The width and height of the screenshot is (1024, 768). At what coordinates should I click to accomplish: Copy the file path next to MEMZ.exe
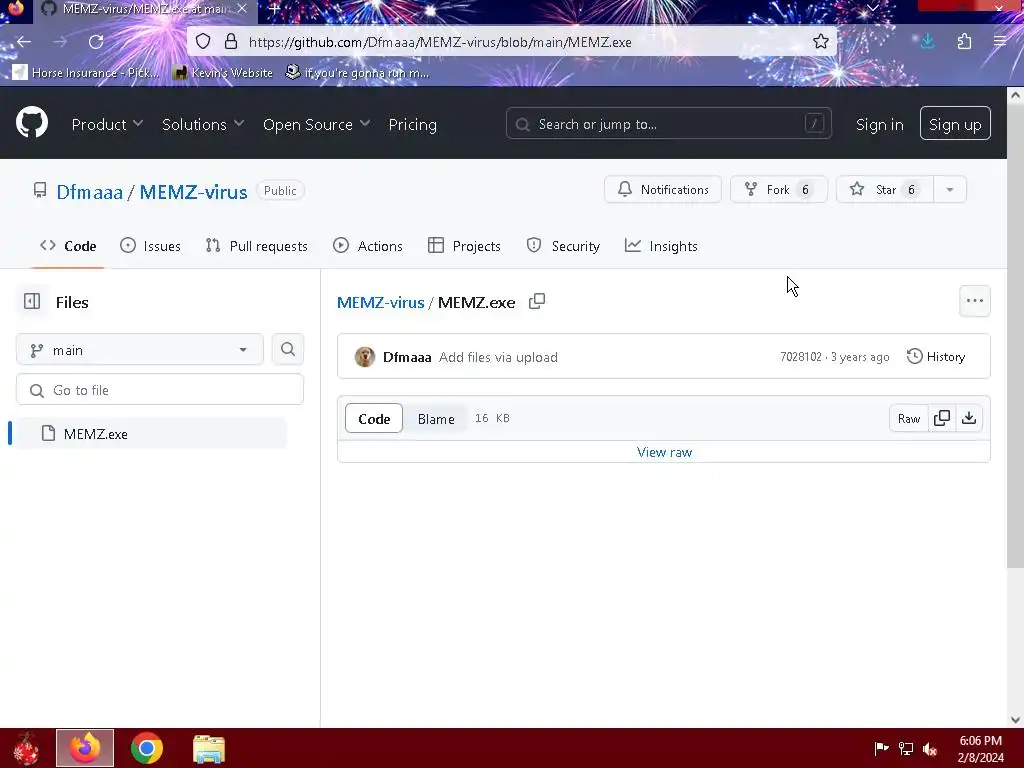click(537, 301)
